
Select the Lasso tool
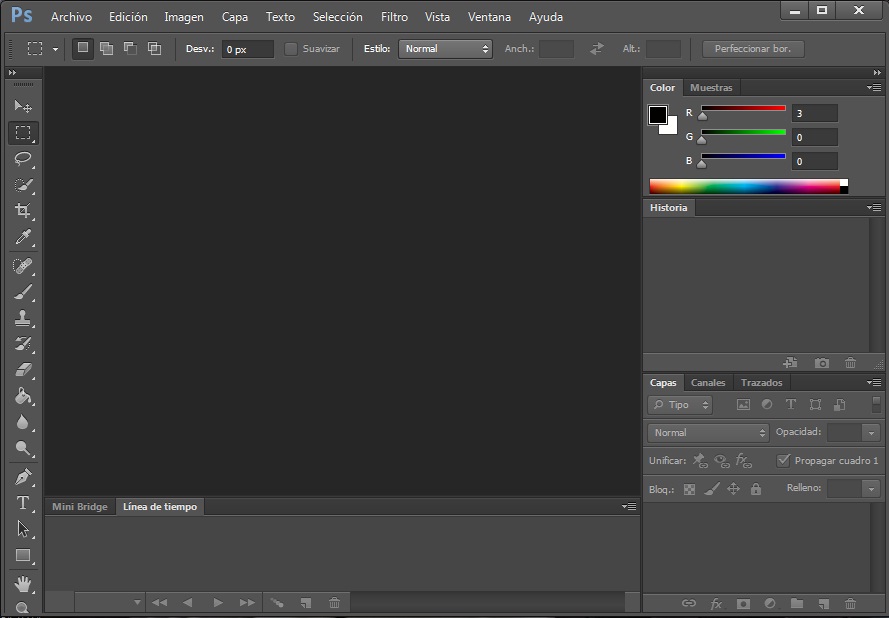pyautogui.click(x=23, y=159)
